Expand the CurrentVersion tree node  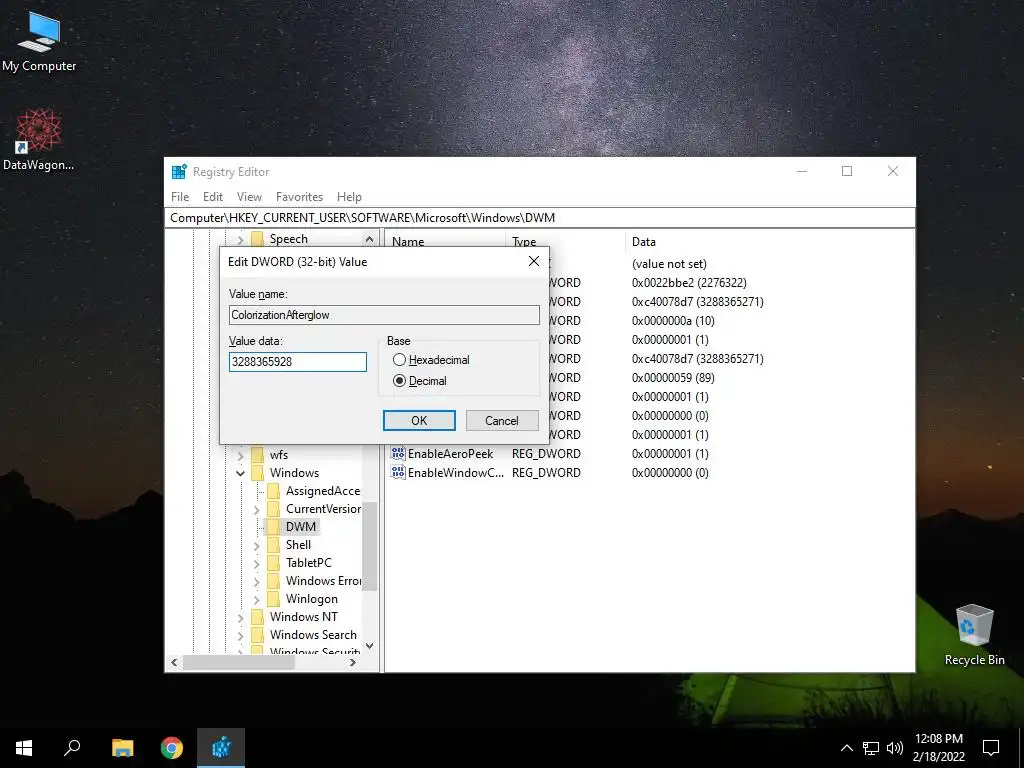[x=257, y=509]
